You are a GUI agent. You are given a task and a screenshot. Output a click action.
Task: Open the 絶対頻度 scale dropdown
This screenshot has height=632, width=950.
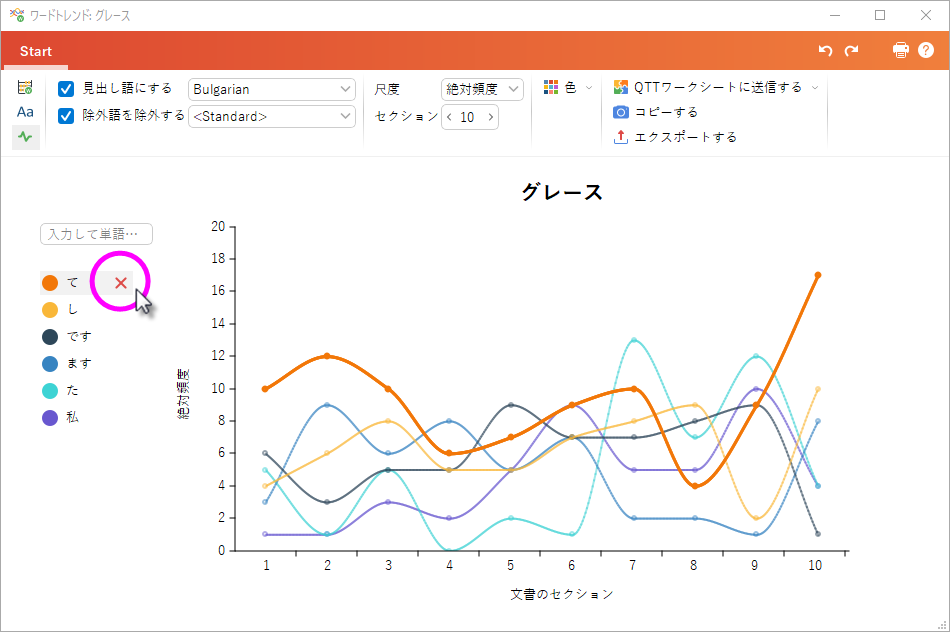click(x=483, y=90)
